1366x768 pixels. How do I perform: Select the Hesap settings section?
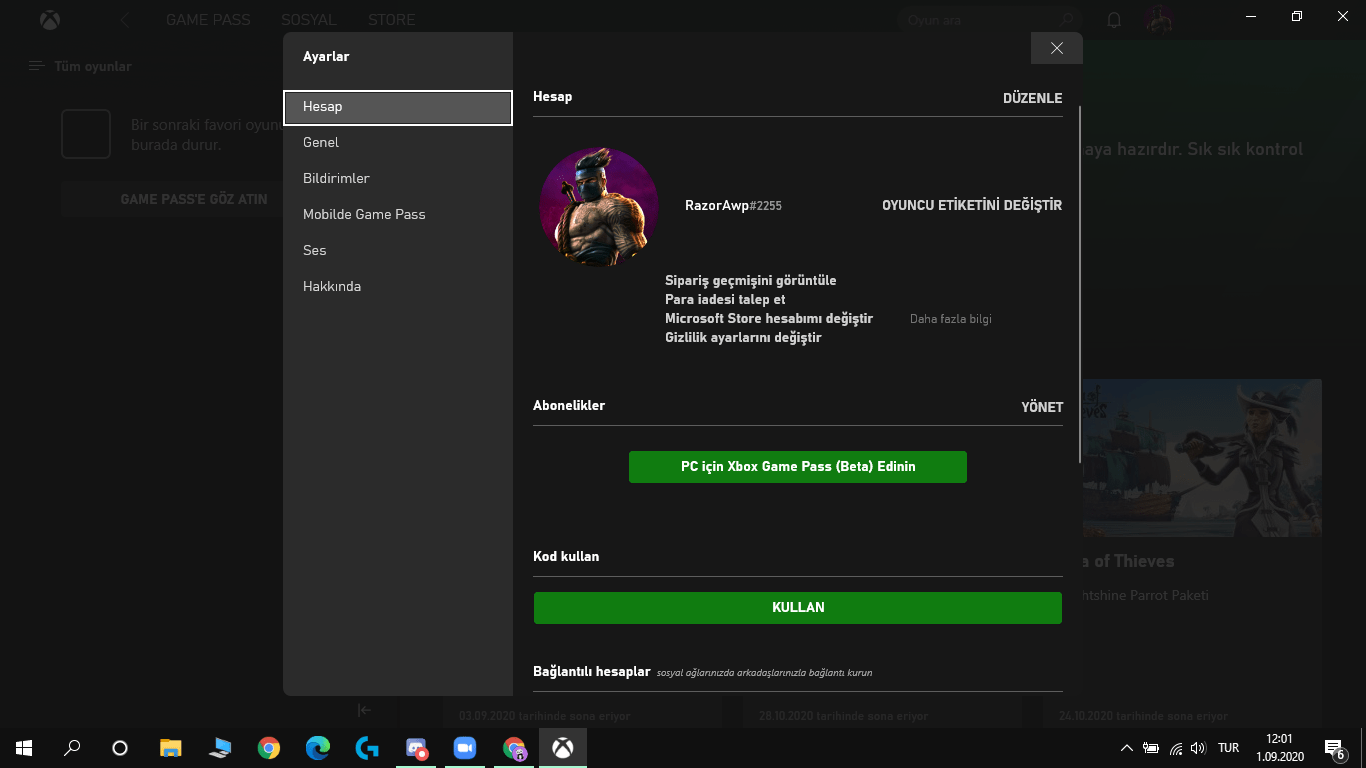point(398,107)
